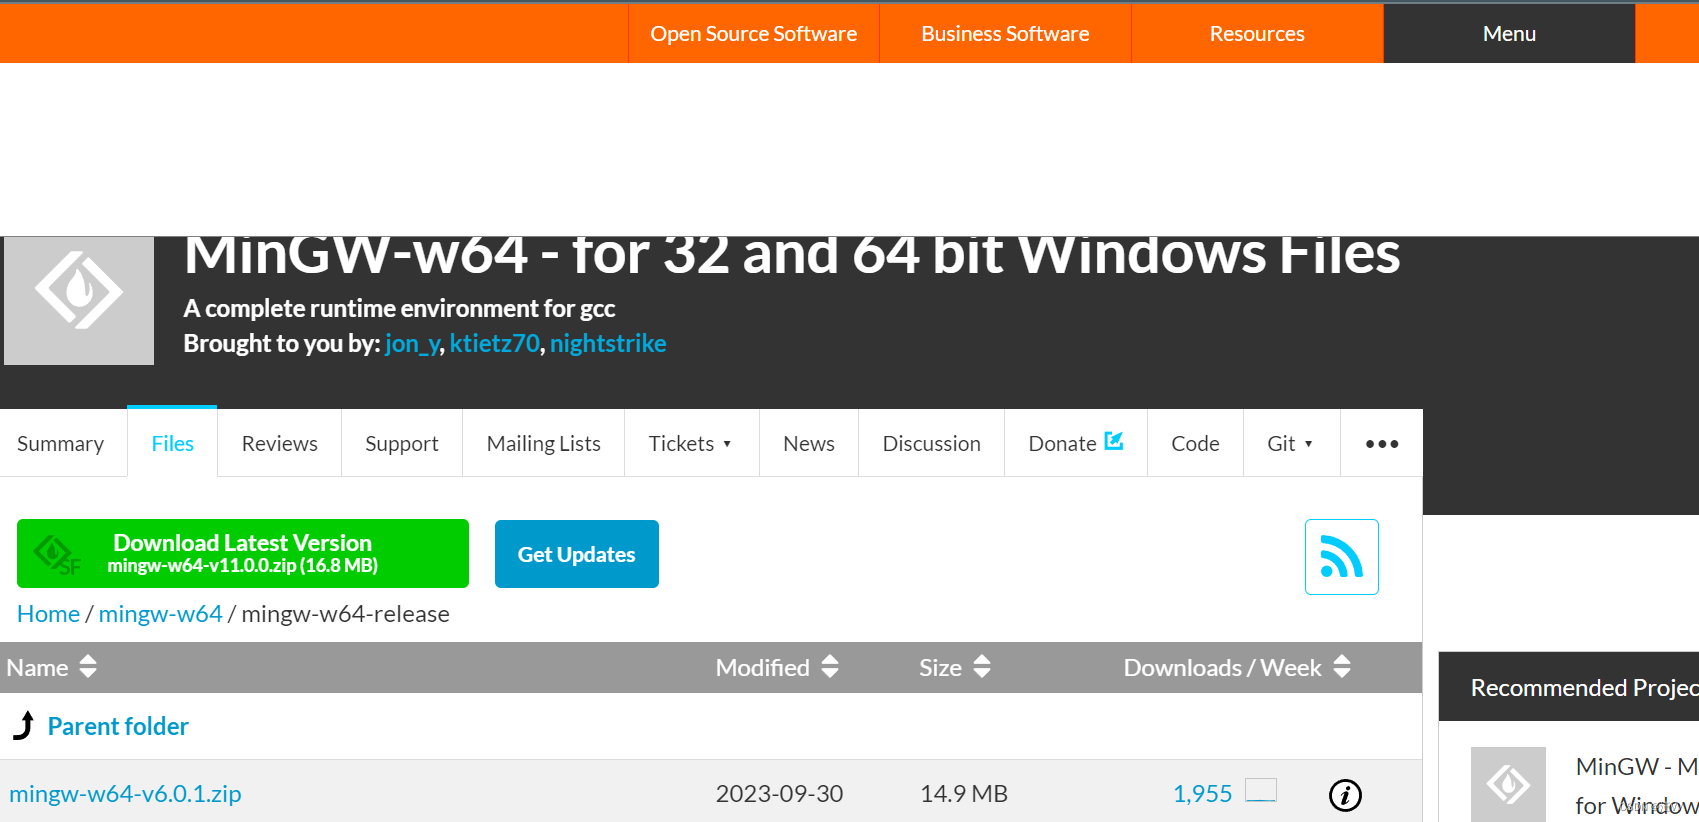Click the Recommended project MinGW logo thumbnail

(1508, 784)
